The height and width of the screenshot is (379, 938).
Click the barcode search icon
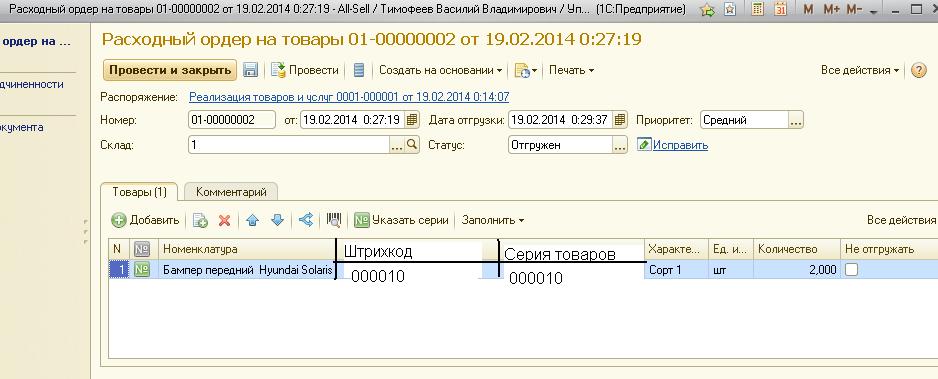click(x=334, y=221)
